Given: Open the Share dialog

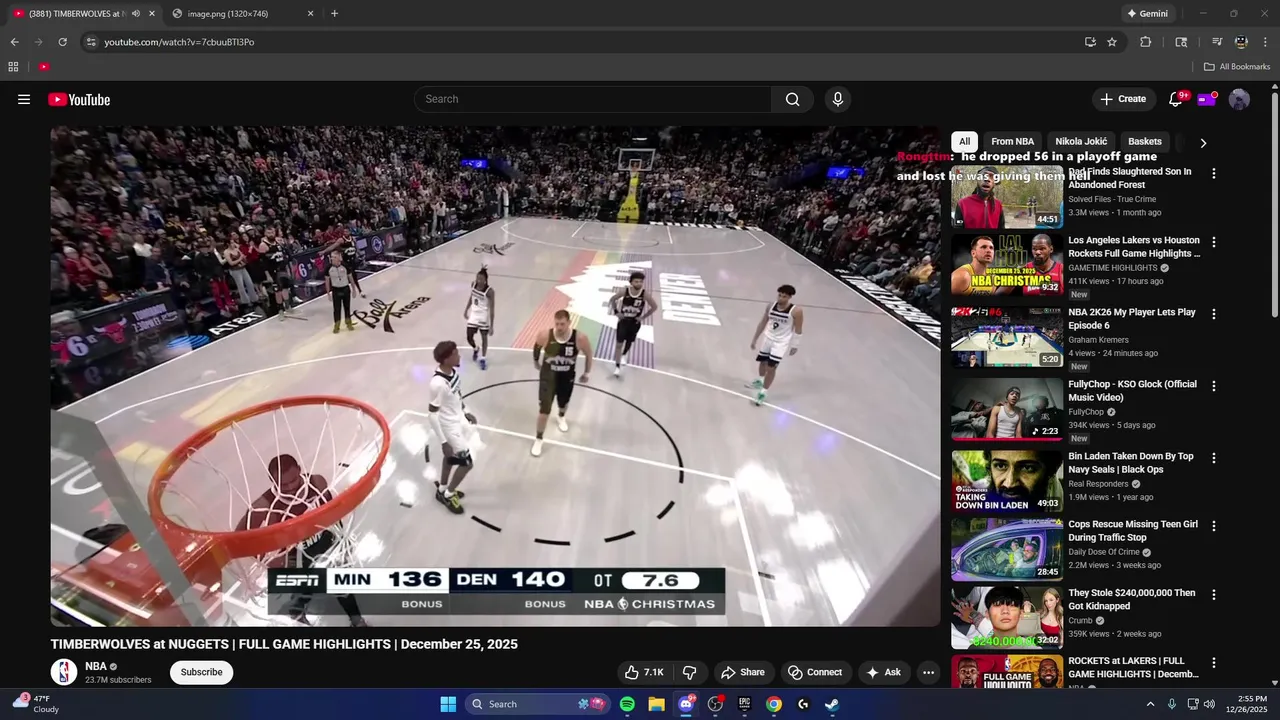Looking at the screenshot, I should 742,672.
